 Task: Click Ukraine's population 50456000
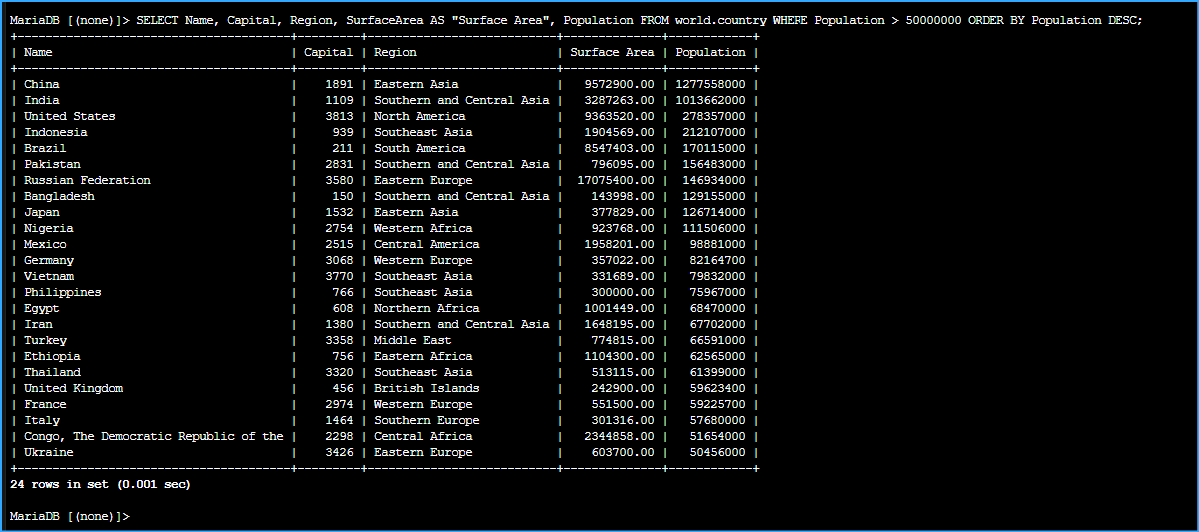[718, 453]
